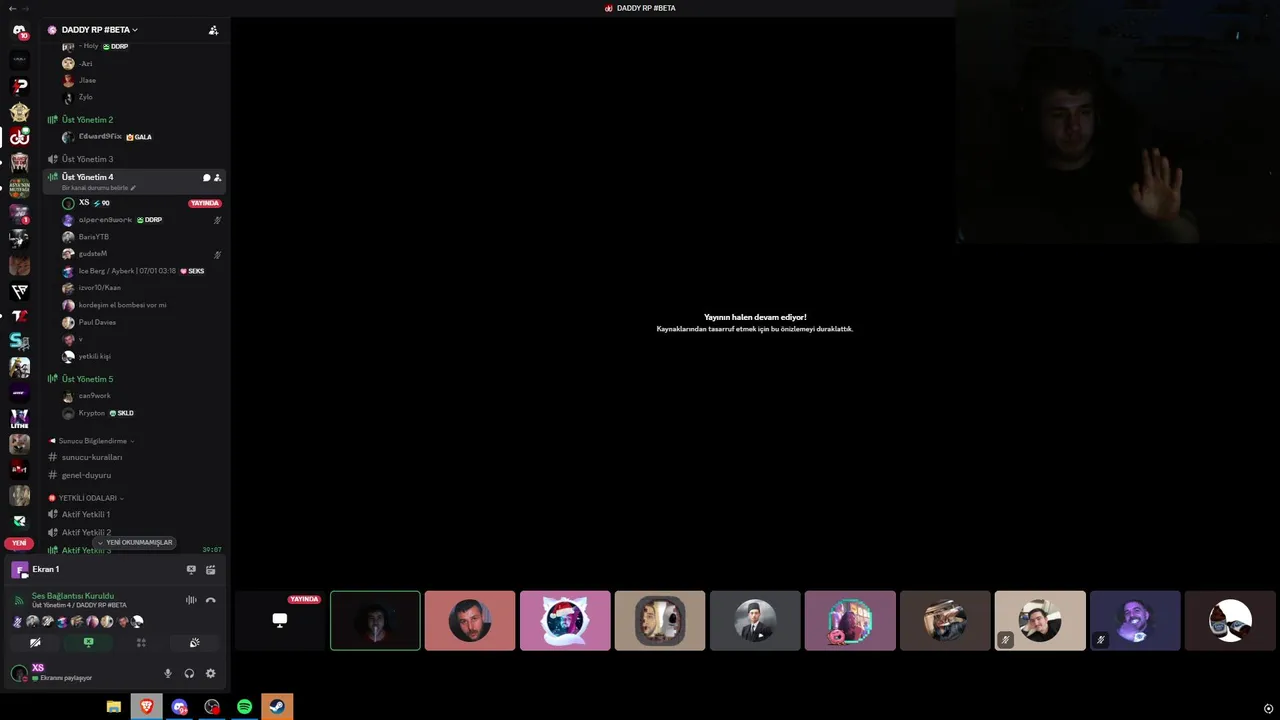Open the sunucu-kuralları text channel
1280x720 pixels.
coord(92,457)
